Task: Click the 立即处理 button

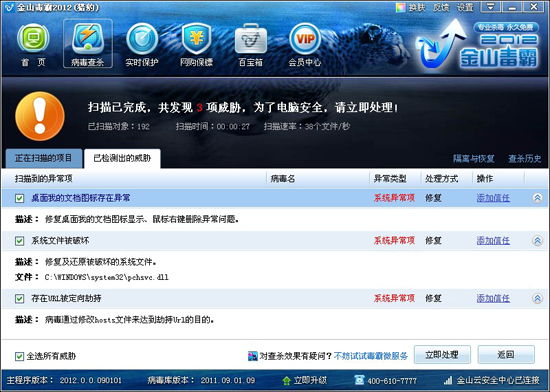Action: coord(442,354)
